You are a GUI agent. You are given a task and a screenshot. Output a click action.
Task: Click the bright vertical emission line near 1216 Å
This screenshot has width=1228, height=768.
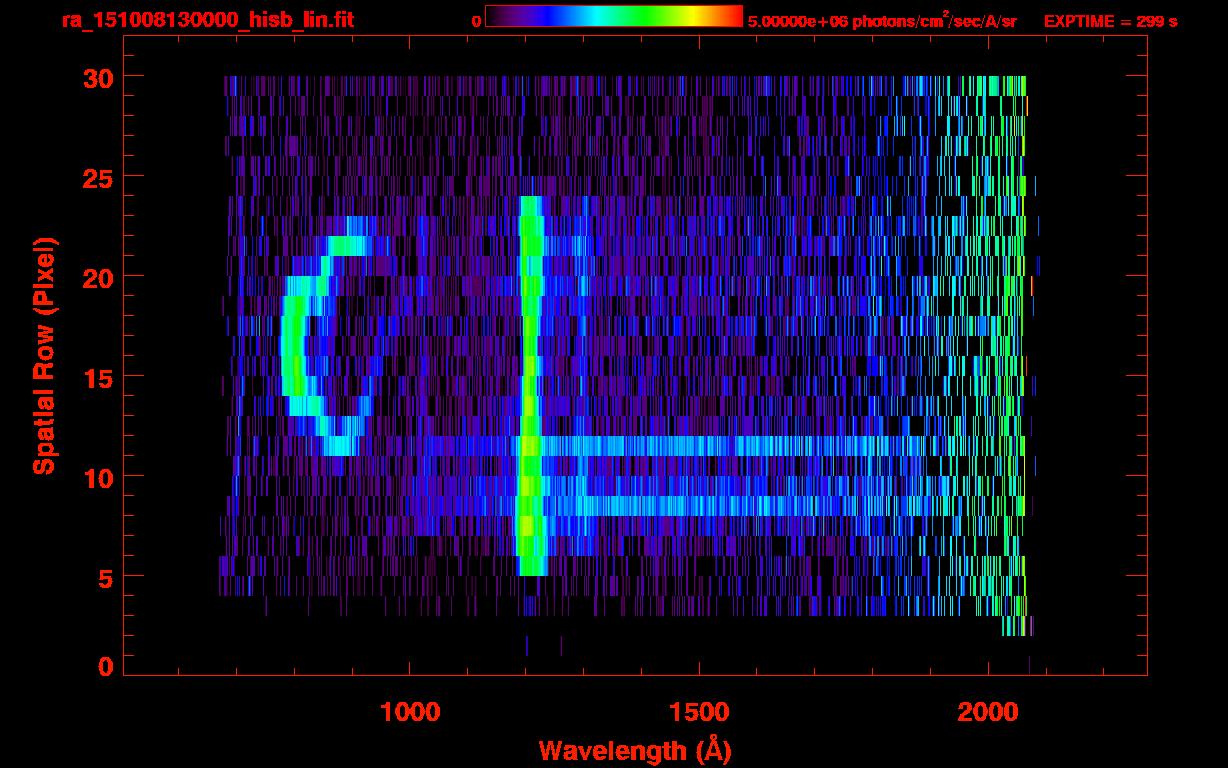[531, 386]
